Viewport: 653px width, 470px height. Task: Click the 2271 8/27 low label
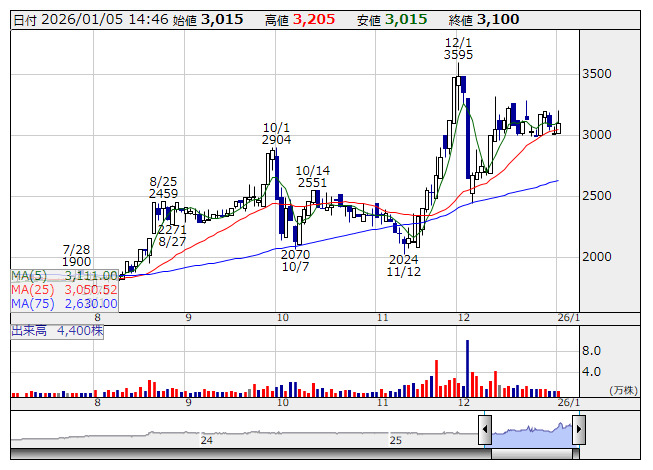pos(172,236)
